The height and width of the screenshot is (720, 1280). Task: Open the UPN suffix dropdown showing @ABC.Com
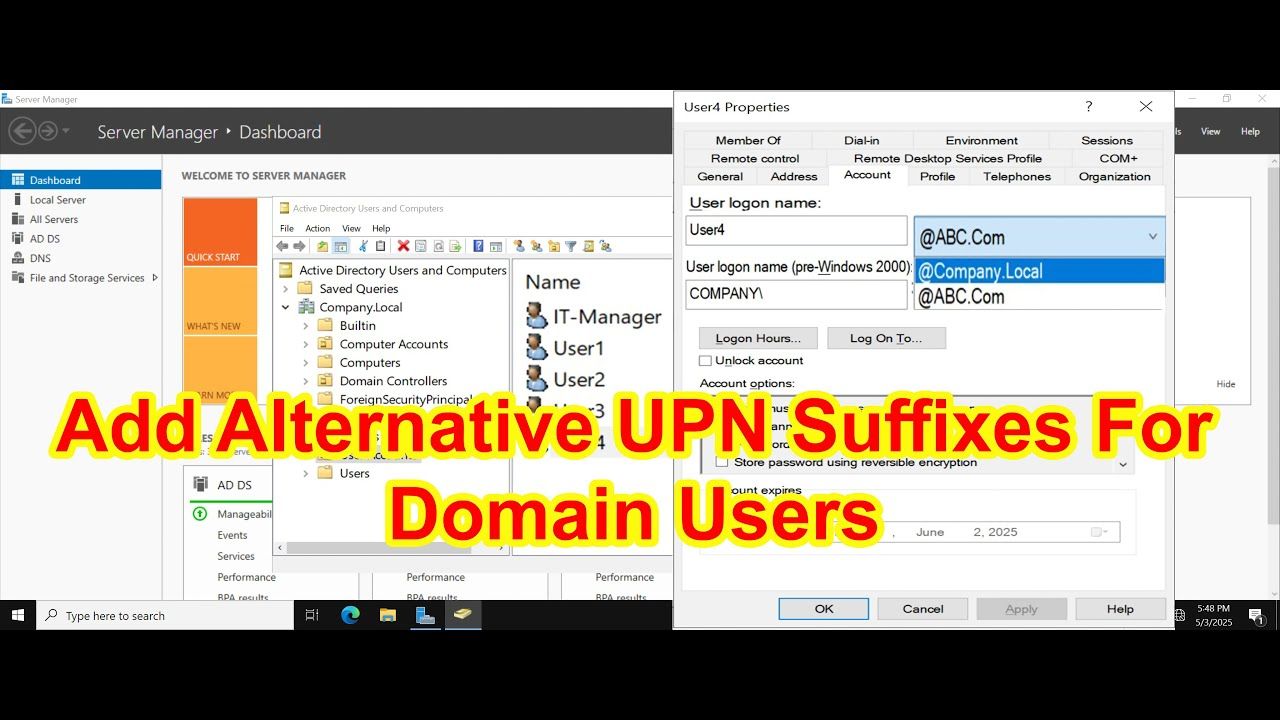(x=1040, y=237)
